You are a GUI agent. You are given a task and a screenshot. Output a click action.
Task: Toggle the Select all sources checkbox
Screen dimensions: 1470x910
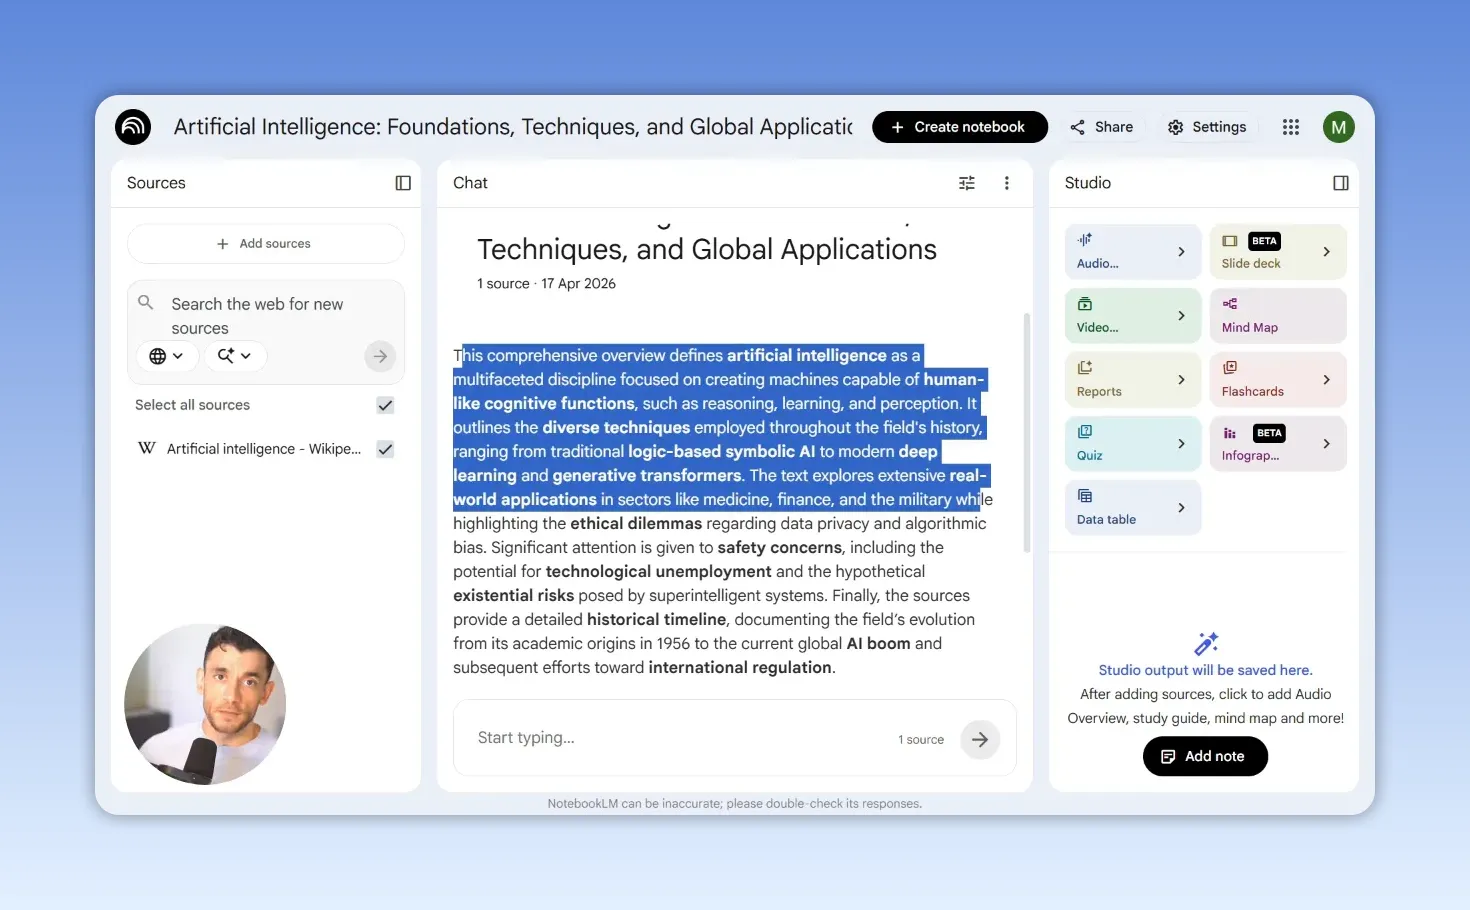coord(385,405)
